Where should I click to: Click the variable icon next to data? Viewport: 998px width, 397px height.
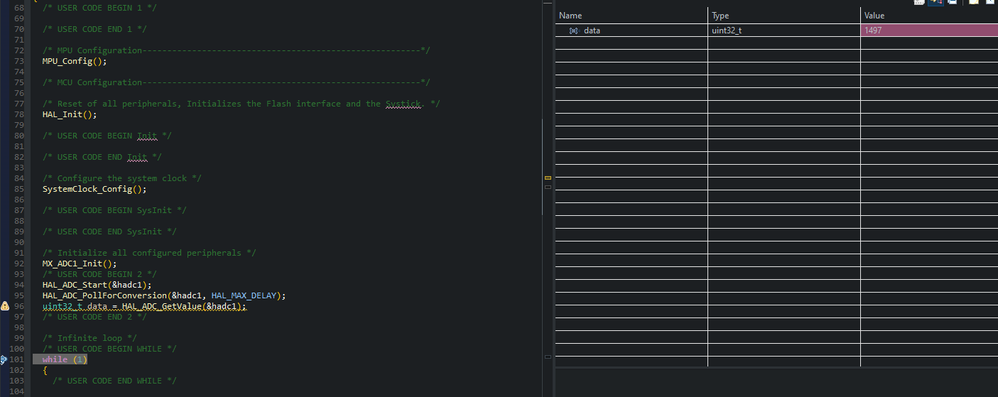(x=573, y=31)
